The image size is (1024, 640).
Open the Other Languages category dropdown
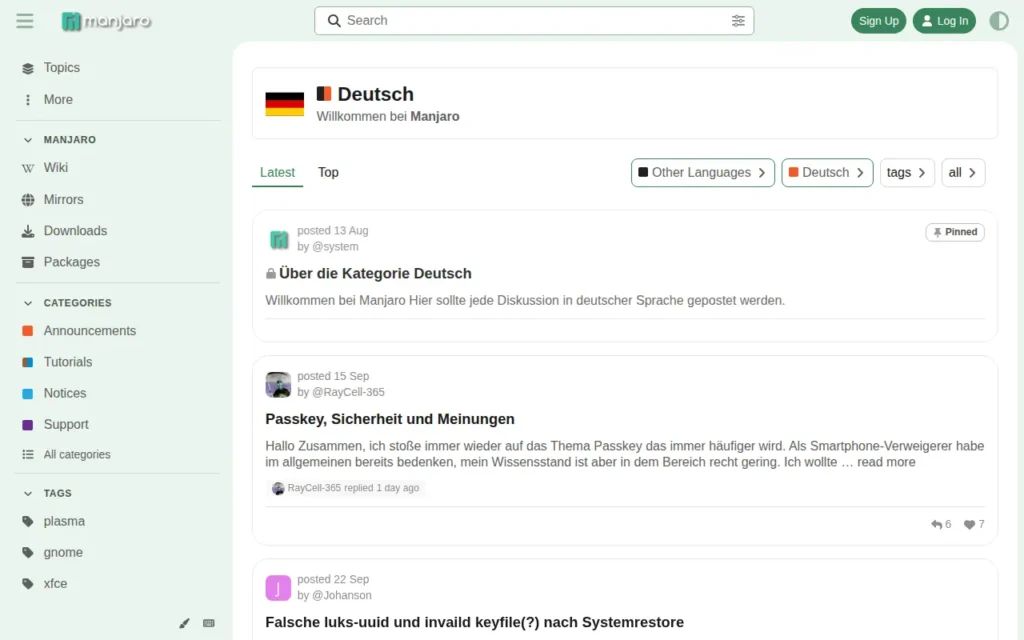(x=703, y=172)
